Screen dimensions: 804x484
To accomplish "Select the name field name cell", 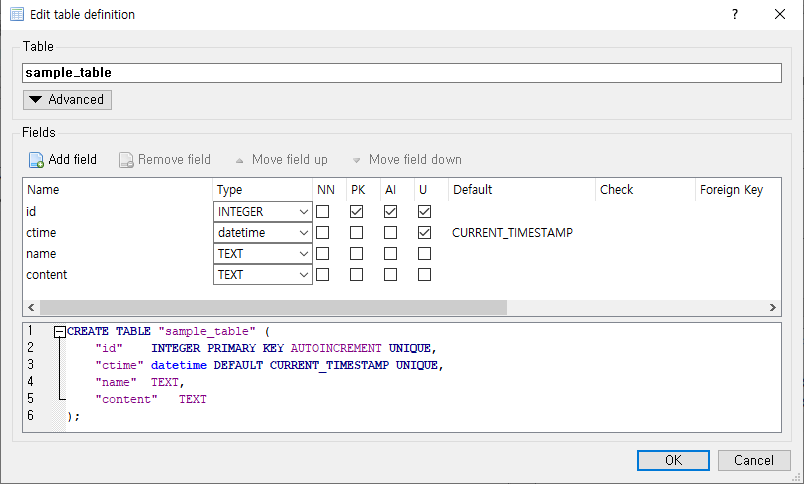I will click(x=117, y=253).
